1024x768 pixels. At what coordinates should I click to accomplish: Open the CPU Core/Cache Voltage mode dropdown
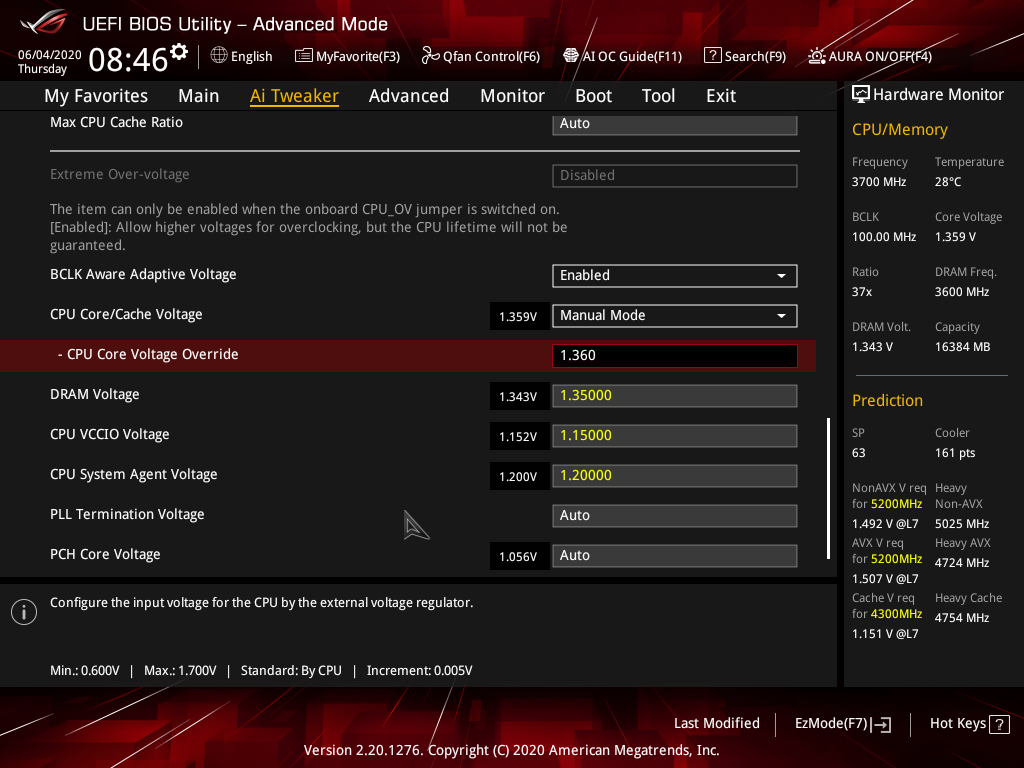674,315
